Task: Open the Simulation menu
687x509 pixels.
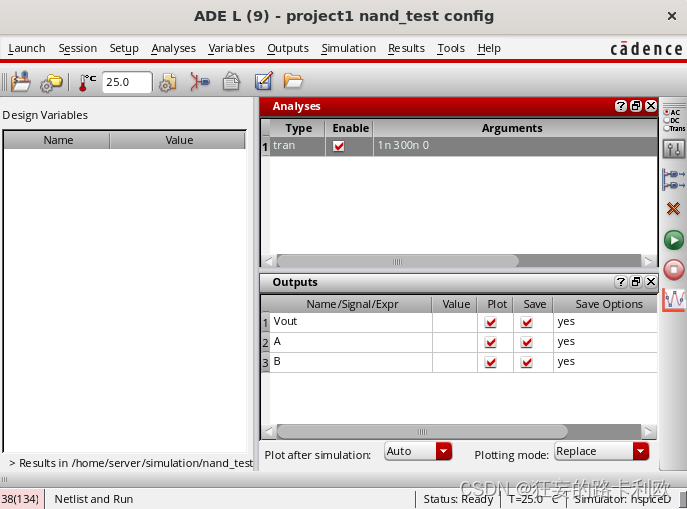Action: pyautogui.click(x=348, y=48)
